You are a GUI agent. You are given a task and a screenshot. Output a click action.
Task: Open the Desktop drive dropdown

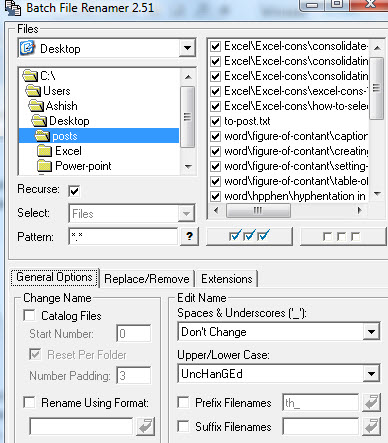187,48
